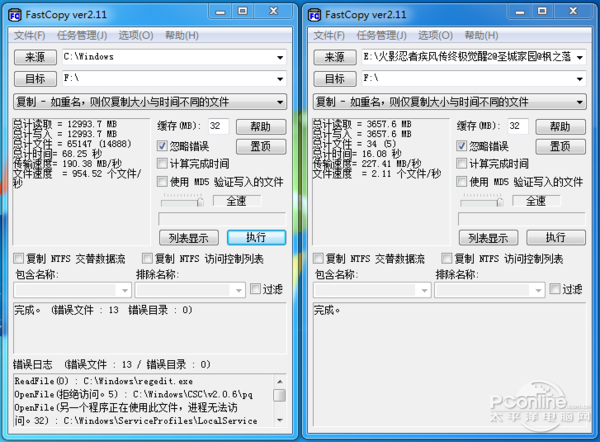Toggle 过滤 checkbox in right window
600x442 pixels.
point(555,289)
